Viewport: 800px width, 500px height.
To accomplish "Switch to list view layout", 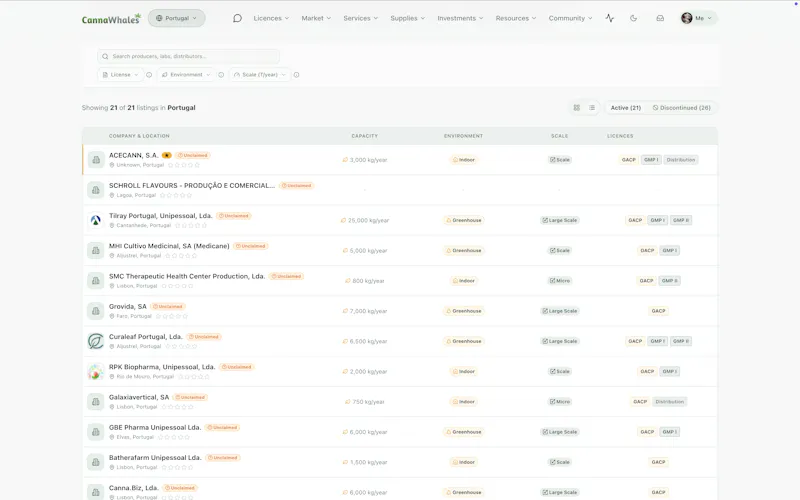I will tap(592, 108).
